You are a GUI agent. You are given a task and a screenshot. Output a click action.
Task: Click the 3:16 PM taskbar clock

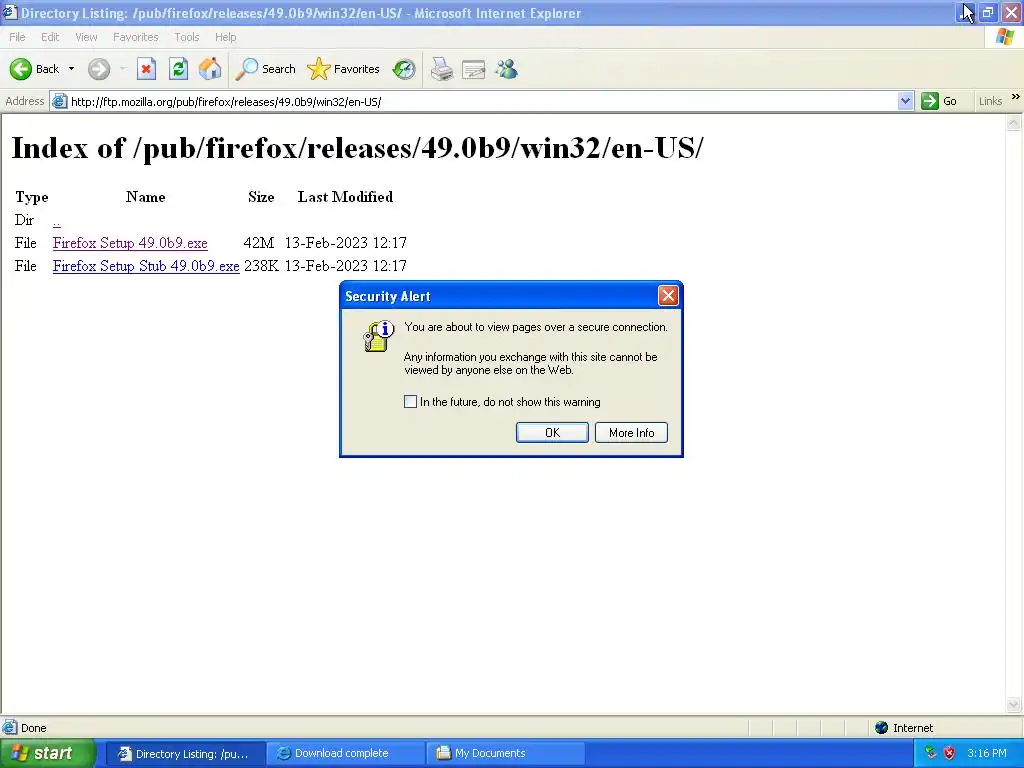point(987,753)
